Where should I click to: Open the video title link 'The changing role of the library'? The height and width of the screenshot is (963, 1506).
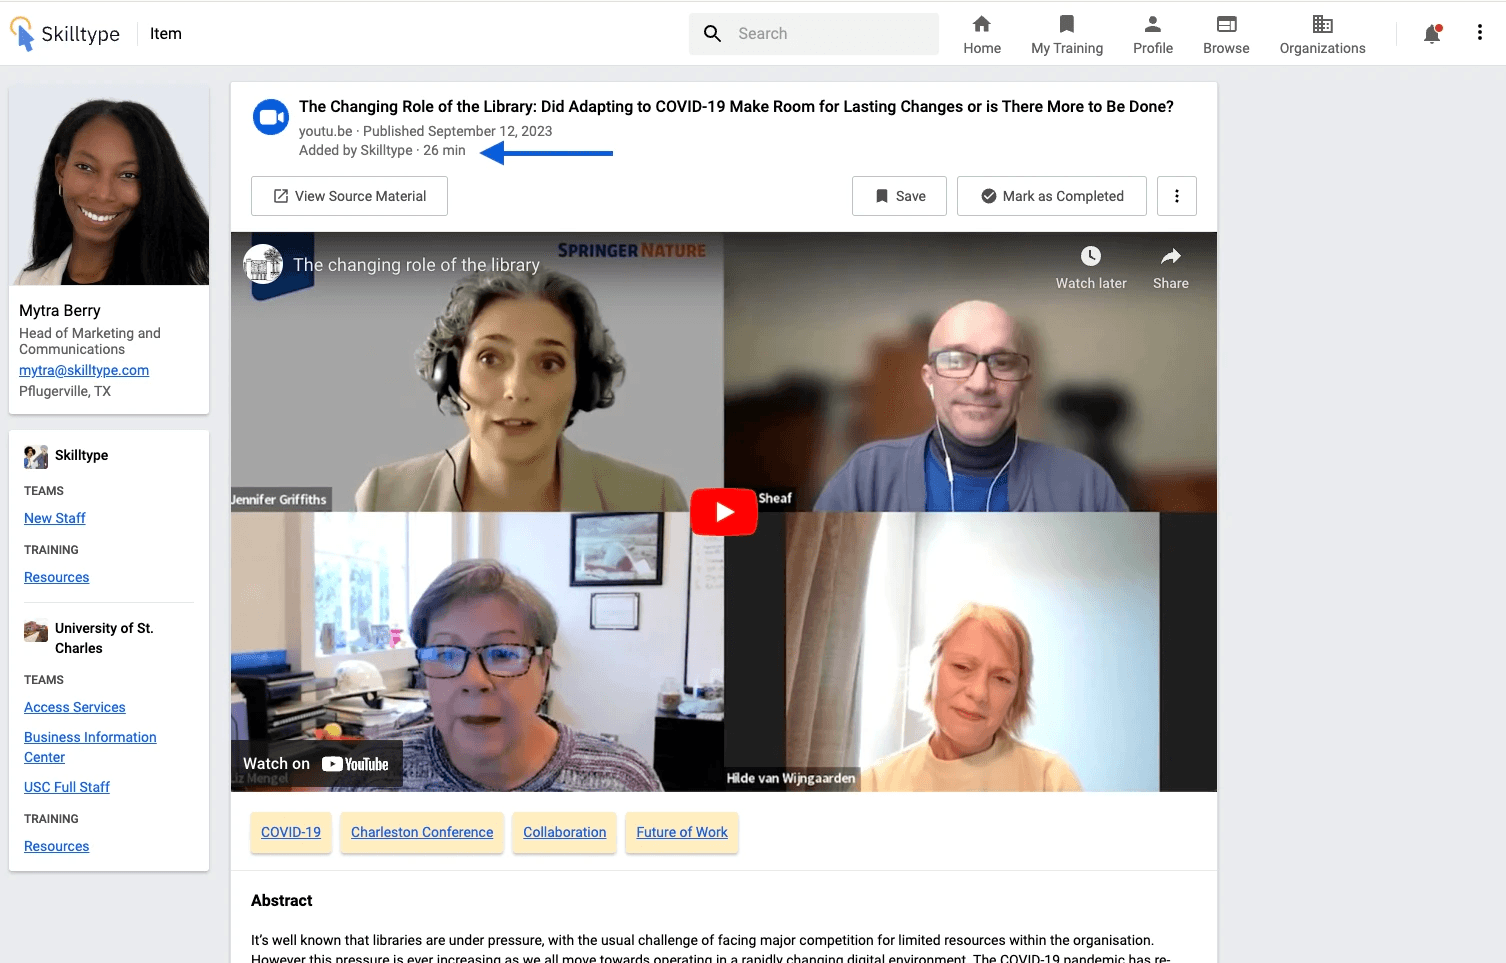tap(416, 265)
